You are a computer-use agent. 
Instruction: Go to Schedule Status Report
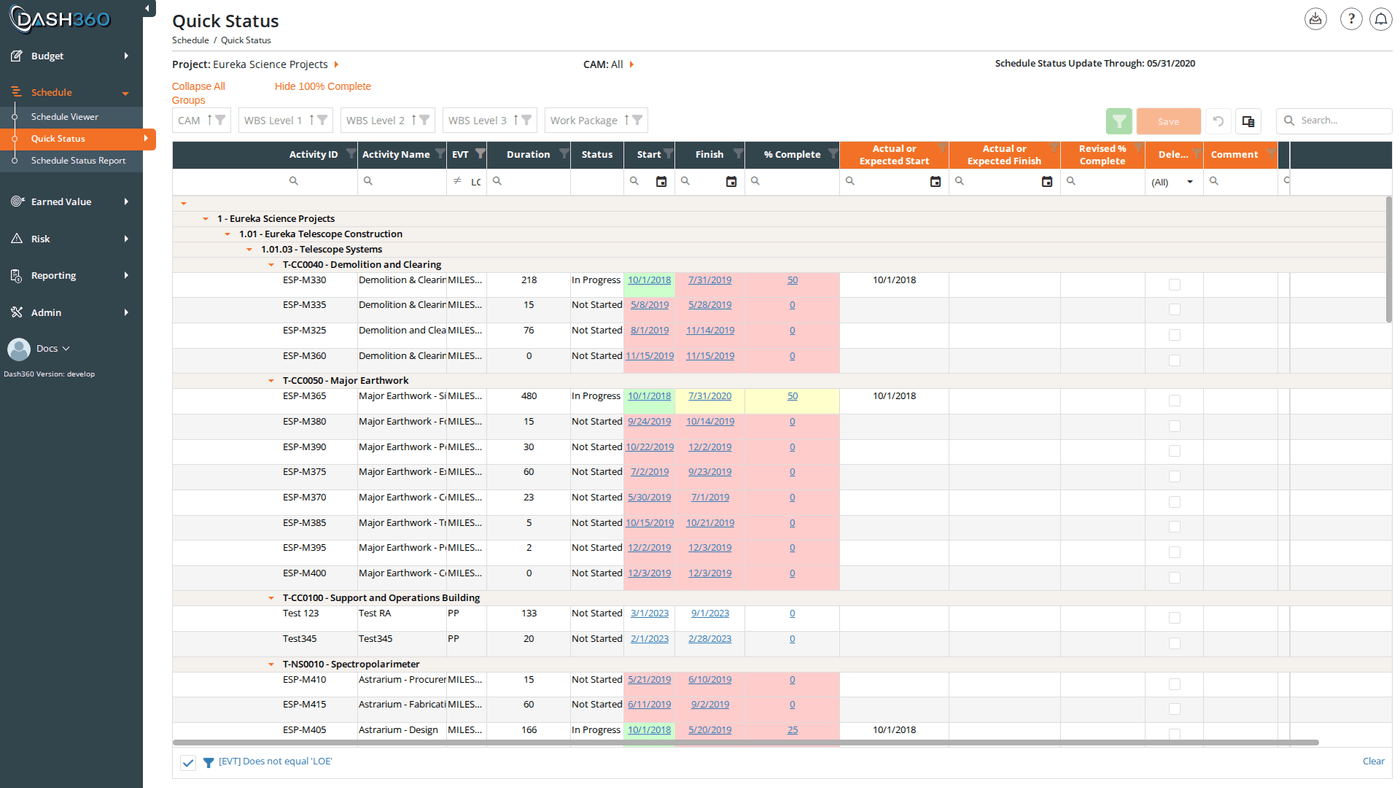coord(78,160)
